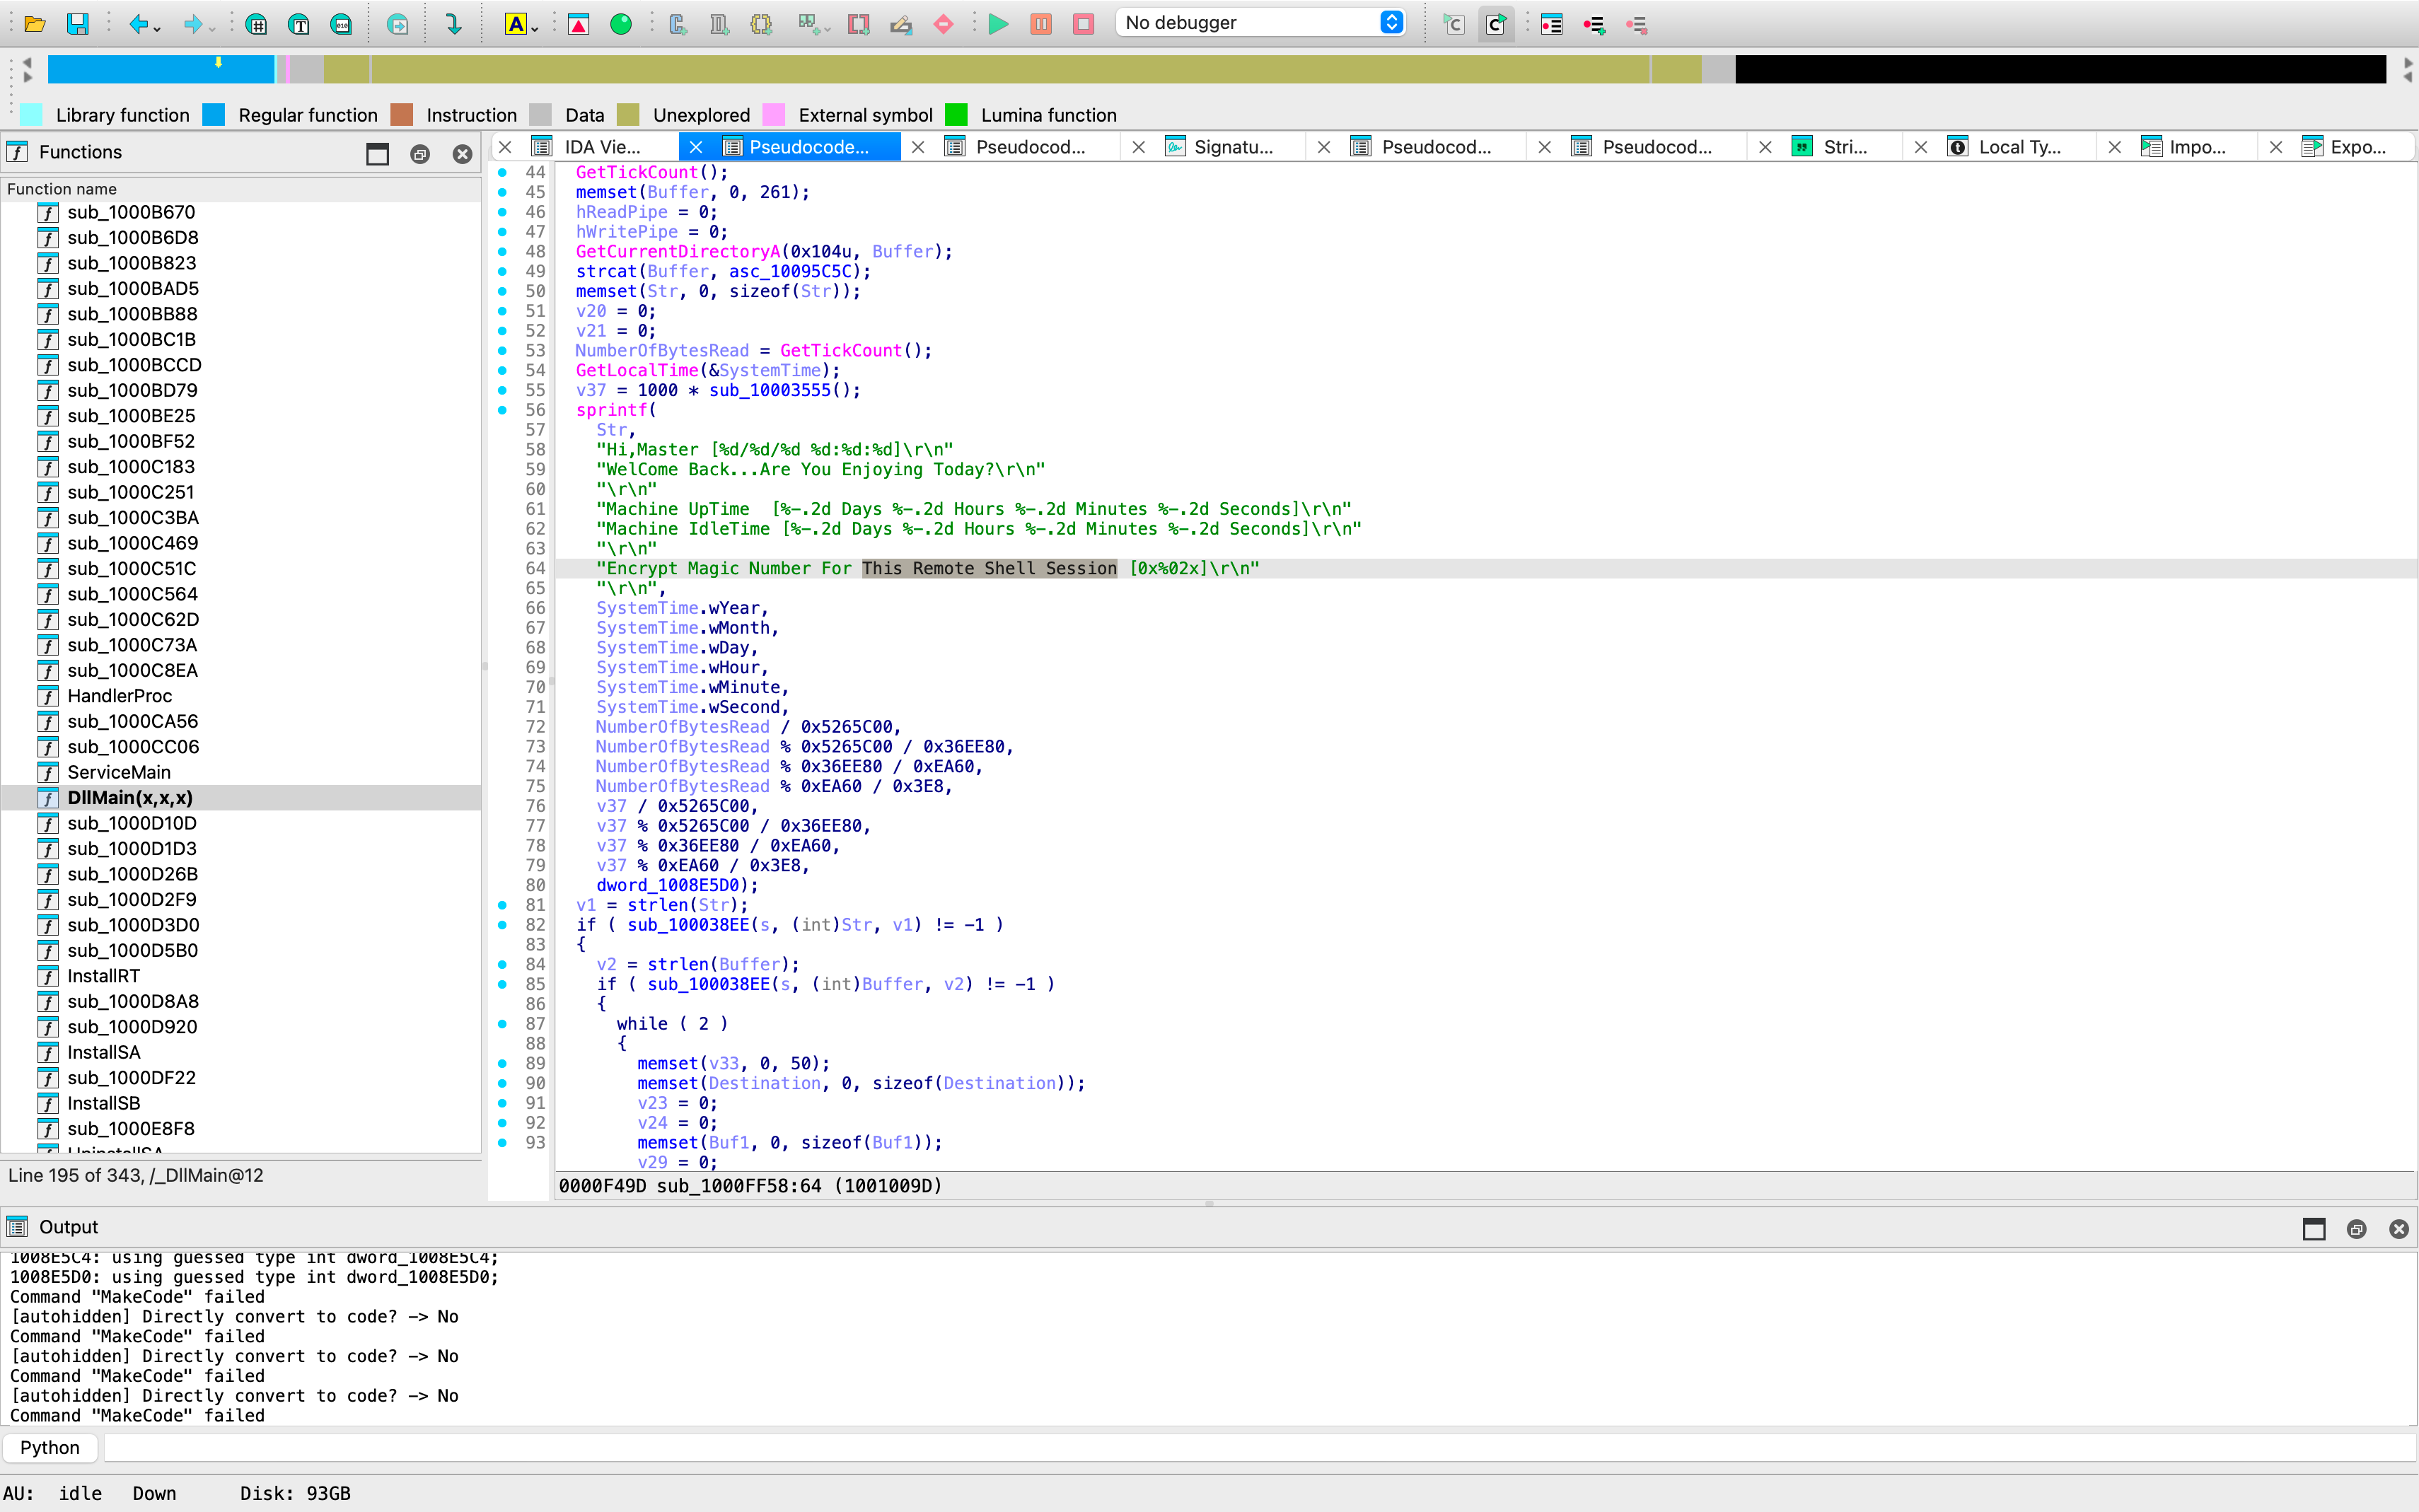Click the red triangle toolbar icon
Image resolution: width=2419 pixels, height=1512 pixels.
578,24
